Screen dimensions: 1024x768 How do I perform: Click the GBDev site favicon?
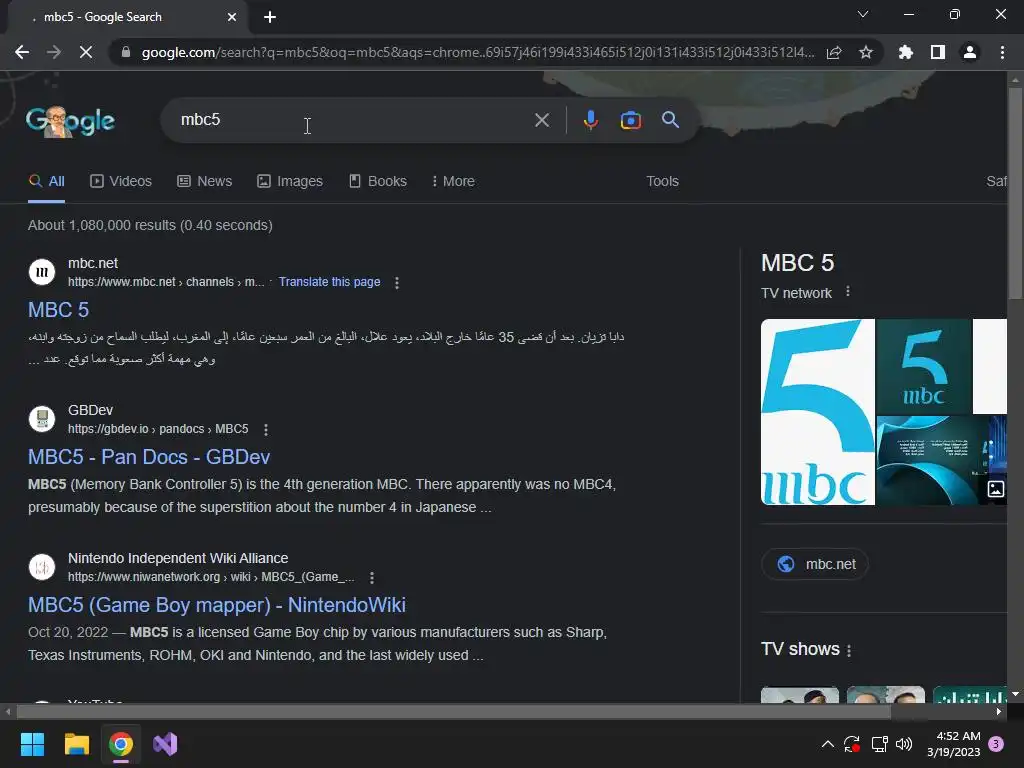42,419
